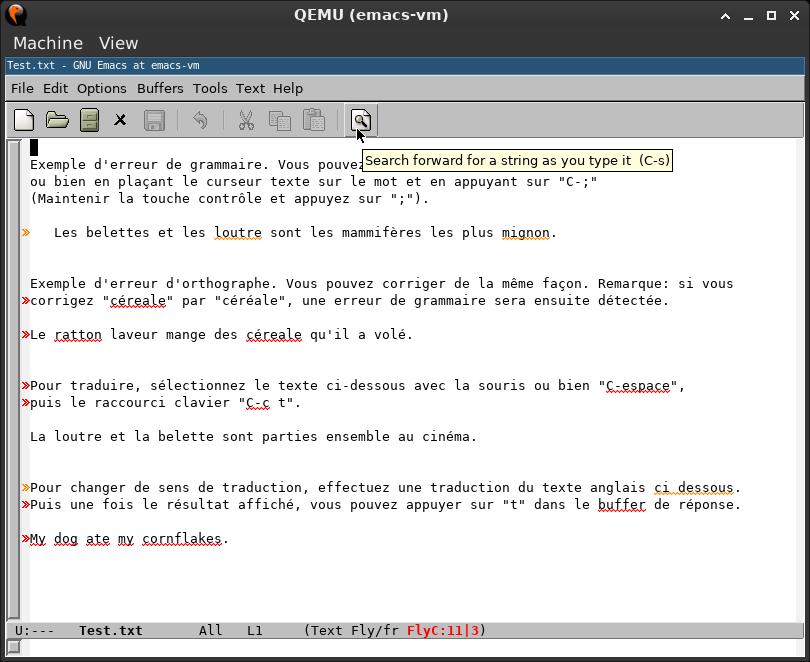Open the QEMU Machine menu
810x662 pixels.
(49, 43)
